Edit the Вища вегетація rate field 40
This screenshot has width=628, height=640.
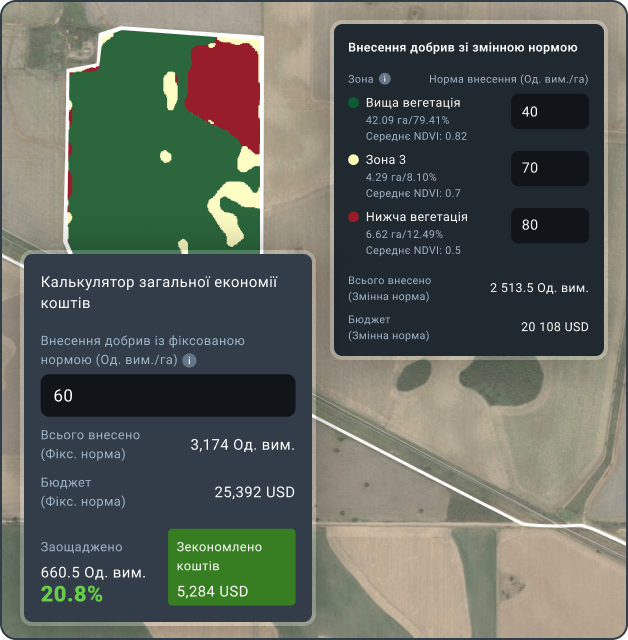550,111
